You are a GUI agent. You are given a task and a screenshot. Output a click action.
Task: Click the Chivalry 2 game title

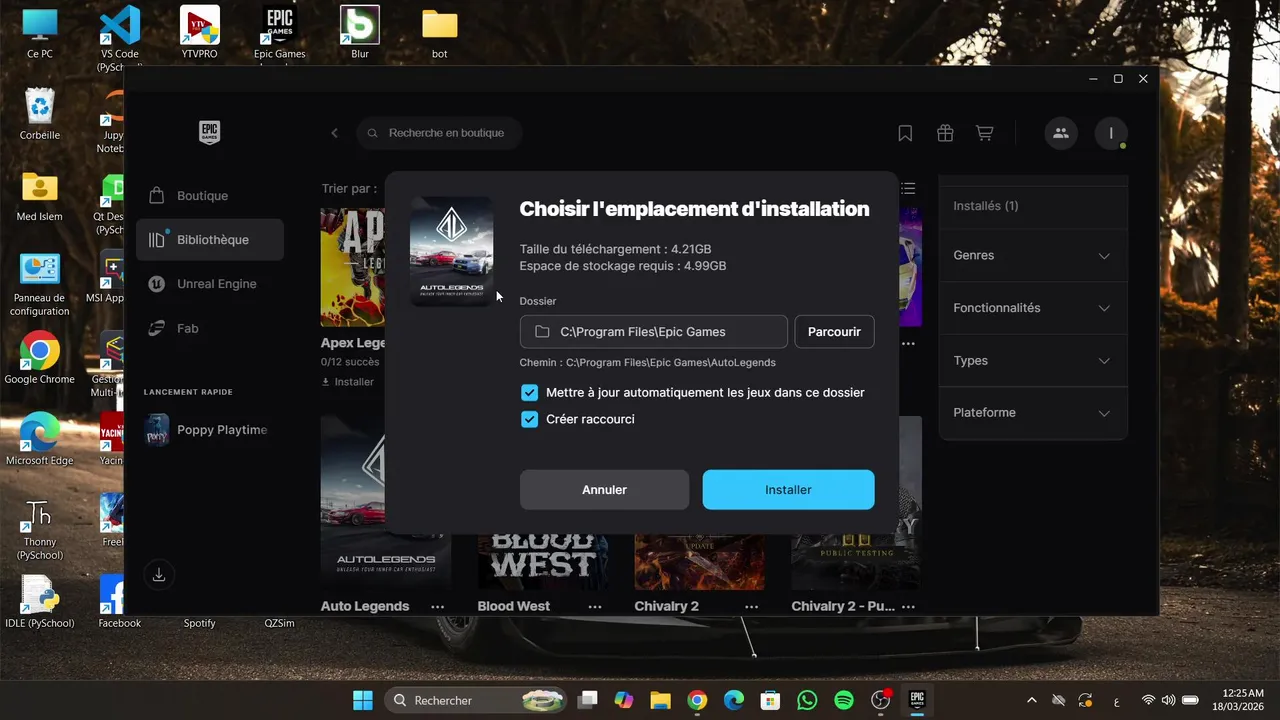coord(667,606)
